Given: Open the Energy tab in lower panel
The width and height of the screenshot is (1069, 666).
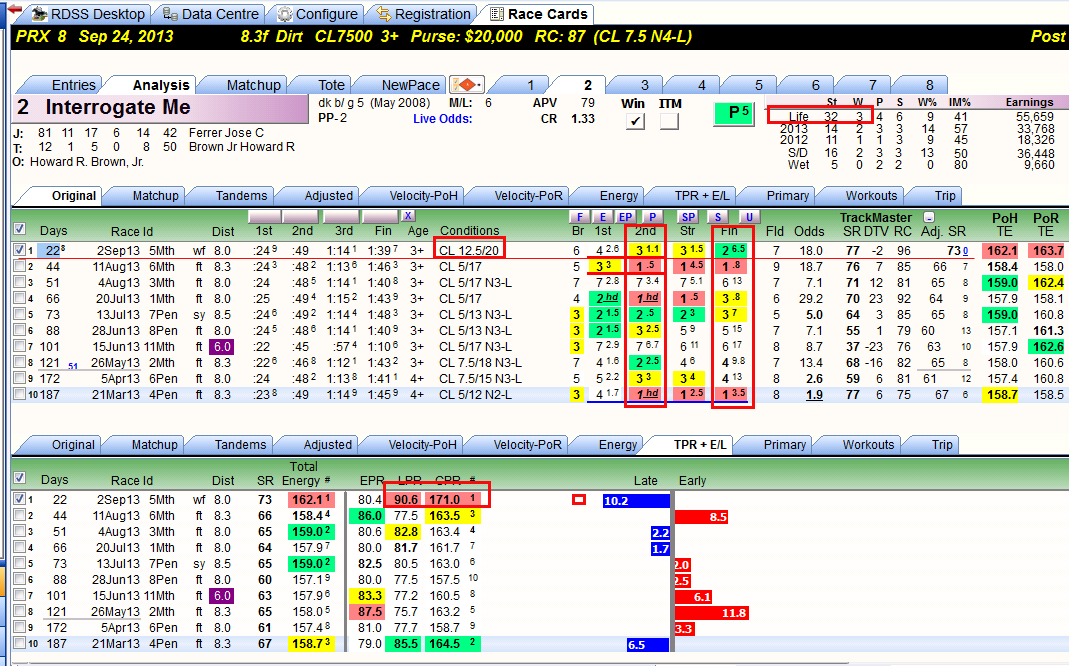Looking at the screenshot, I should click(618, 444).
